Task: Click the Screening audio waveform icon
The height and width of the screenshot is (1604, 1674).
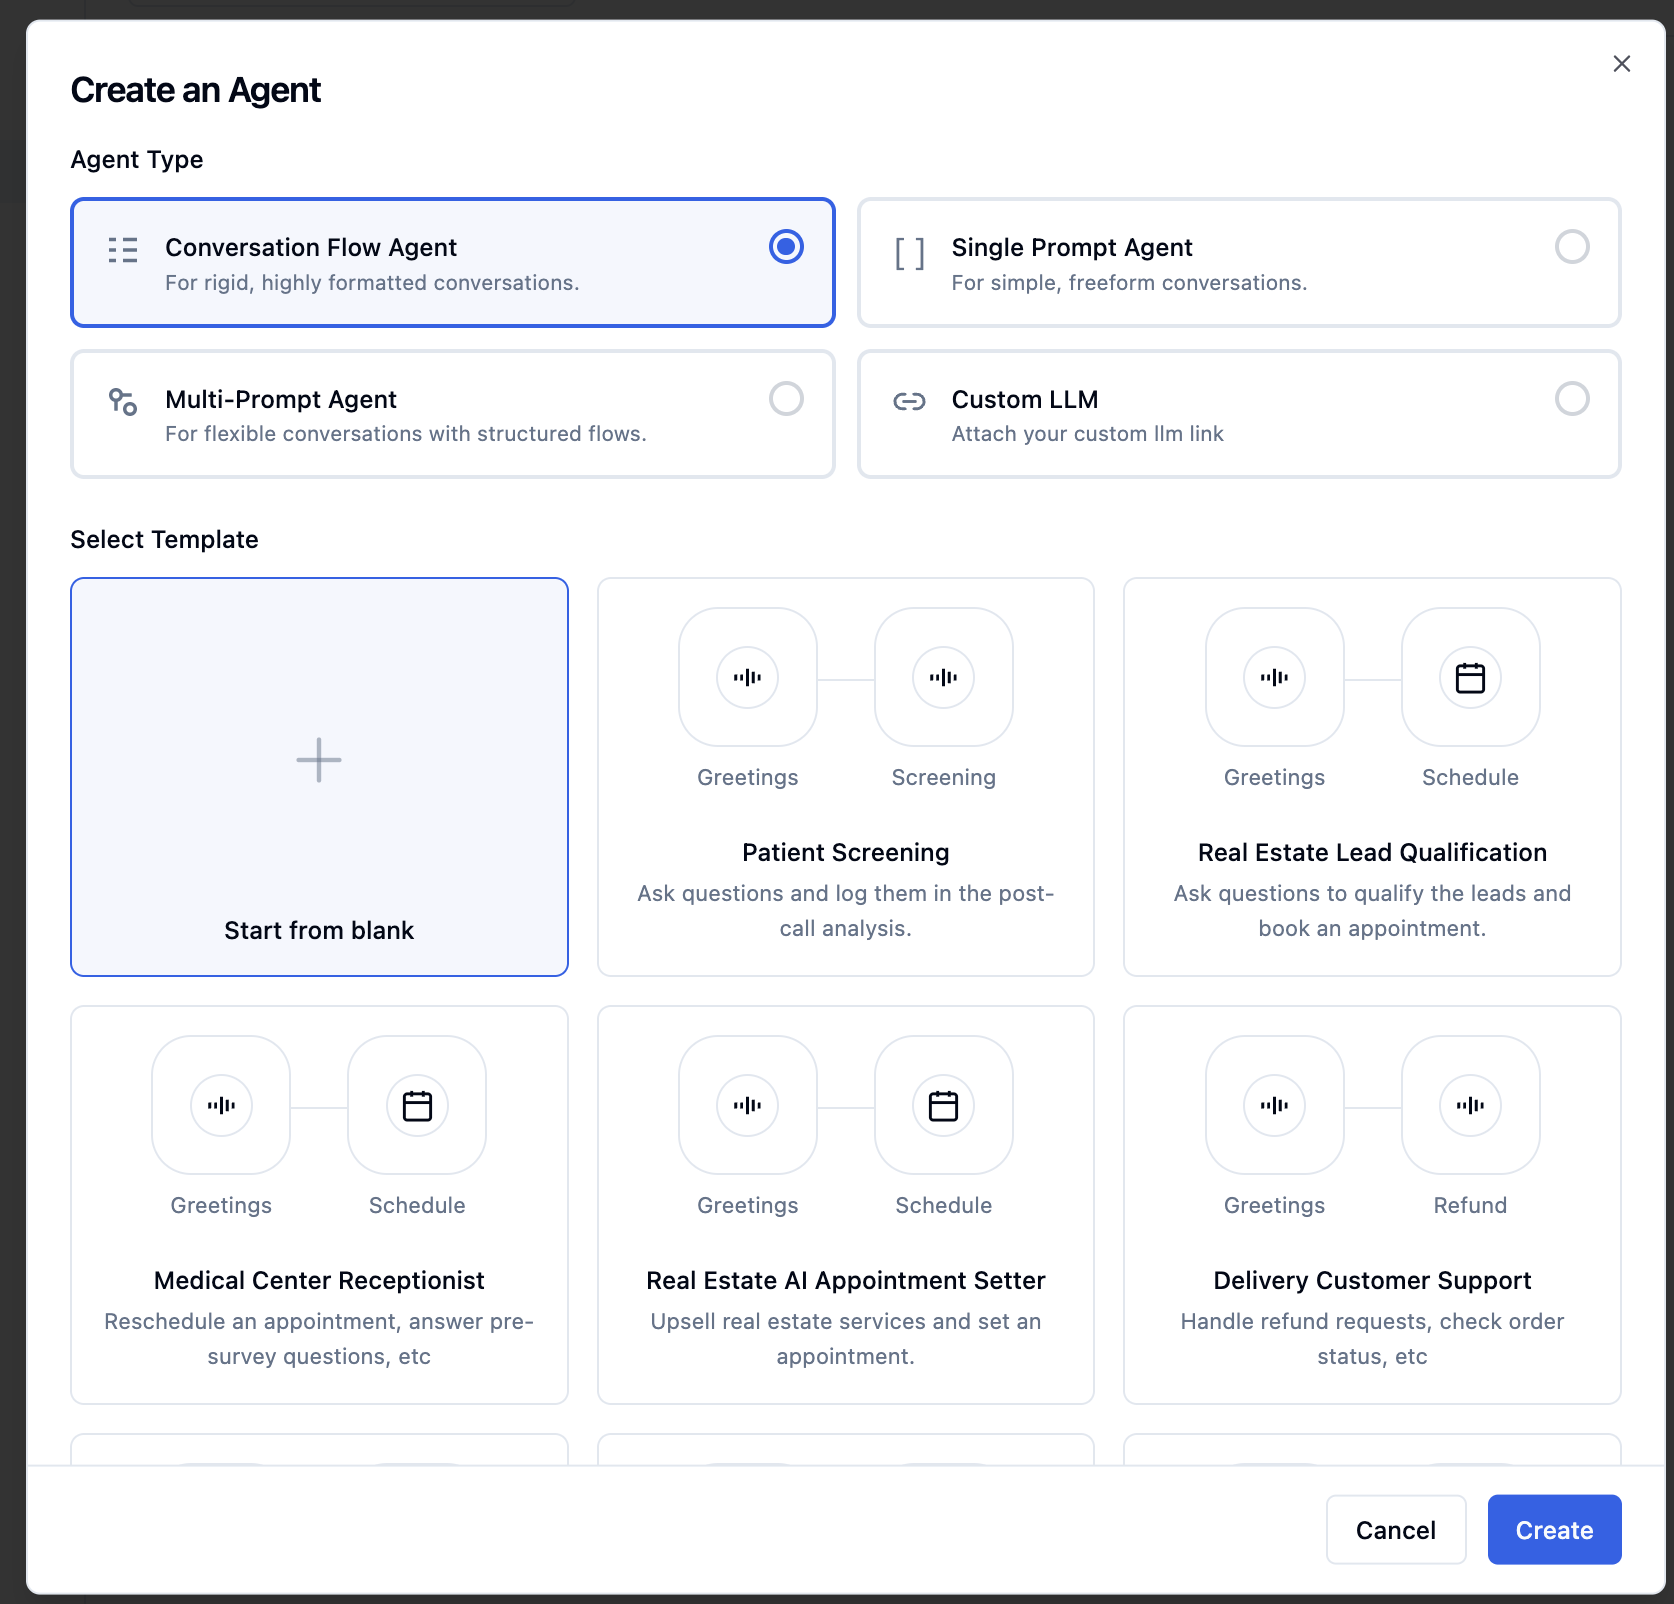Action: [x=942, y=677]
